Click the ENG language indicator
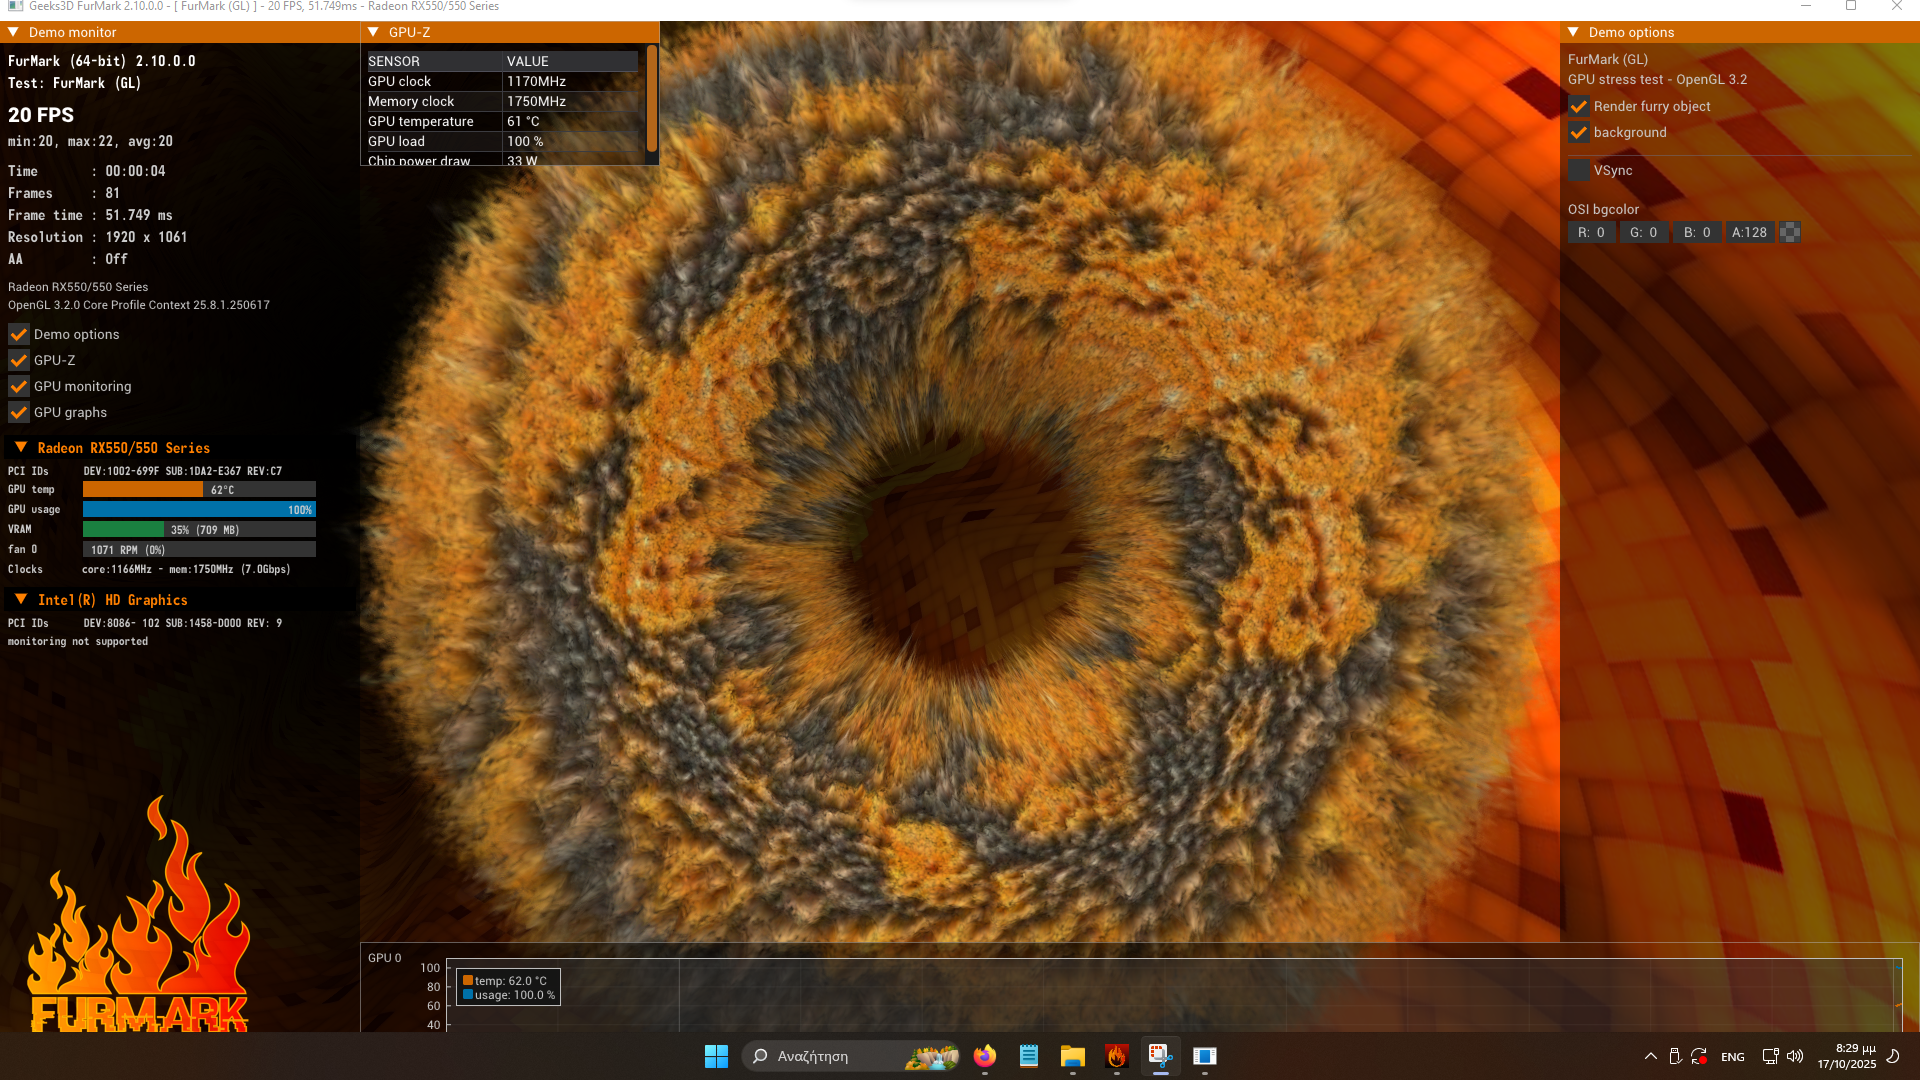This screenshot has height=1080, width=1920. click(1733, 1057)
